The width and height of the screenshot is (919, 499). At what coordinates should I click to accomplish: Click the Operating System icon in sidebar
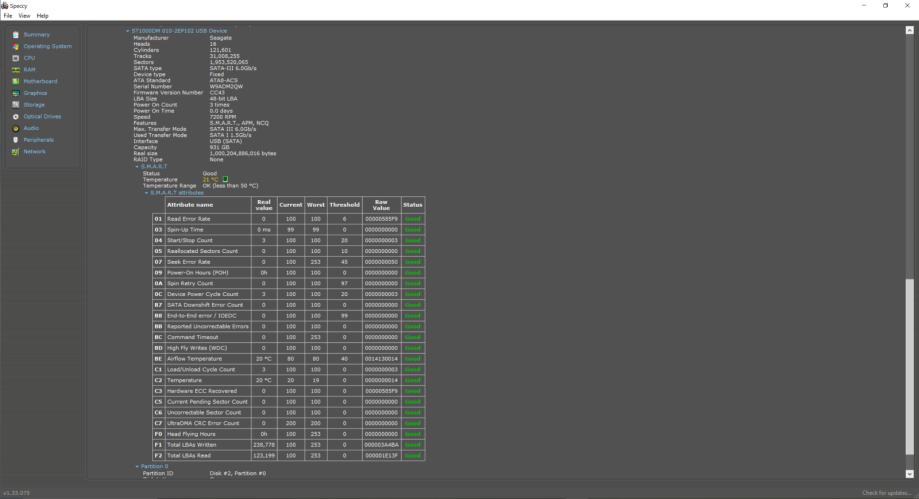16,46
